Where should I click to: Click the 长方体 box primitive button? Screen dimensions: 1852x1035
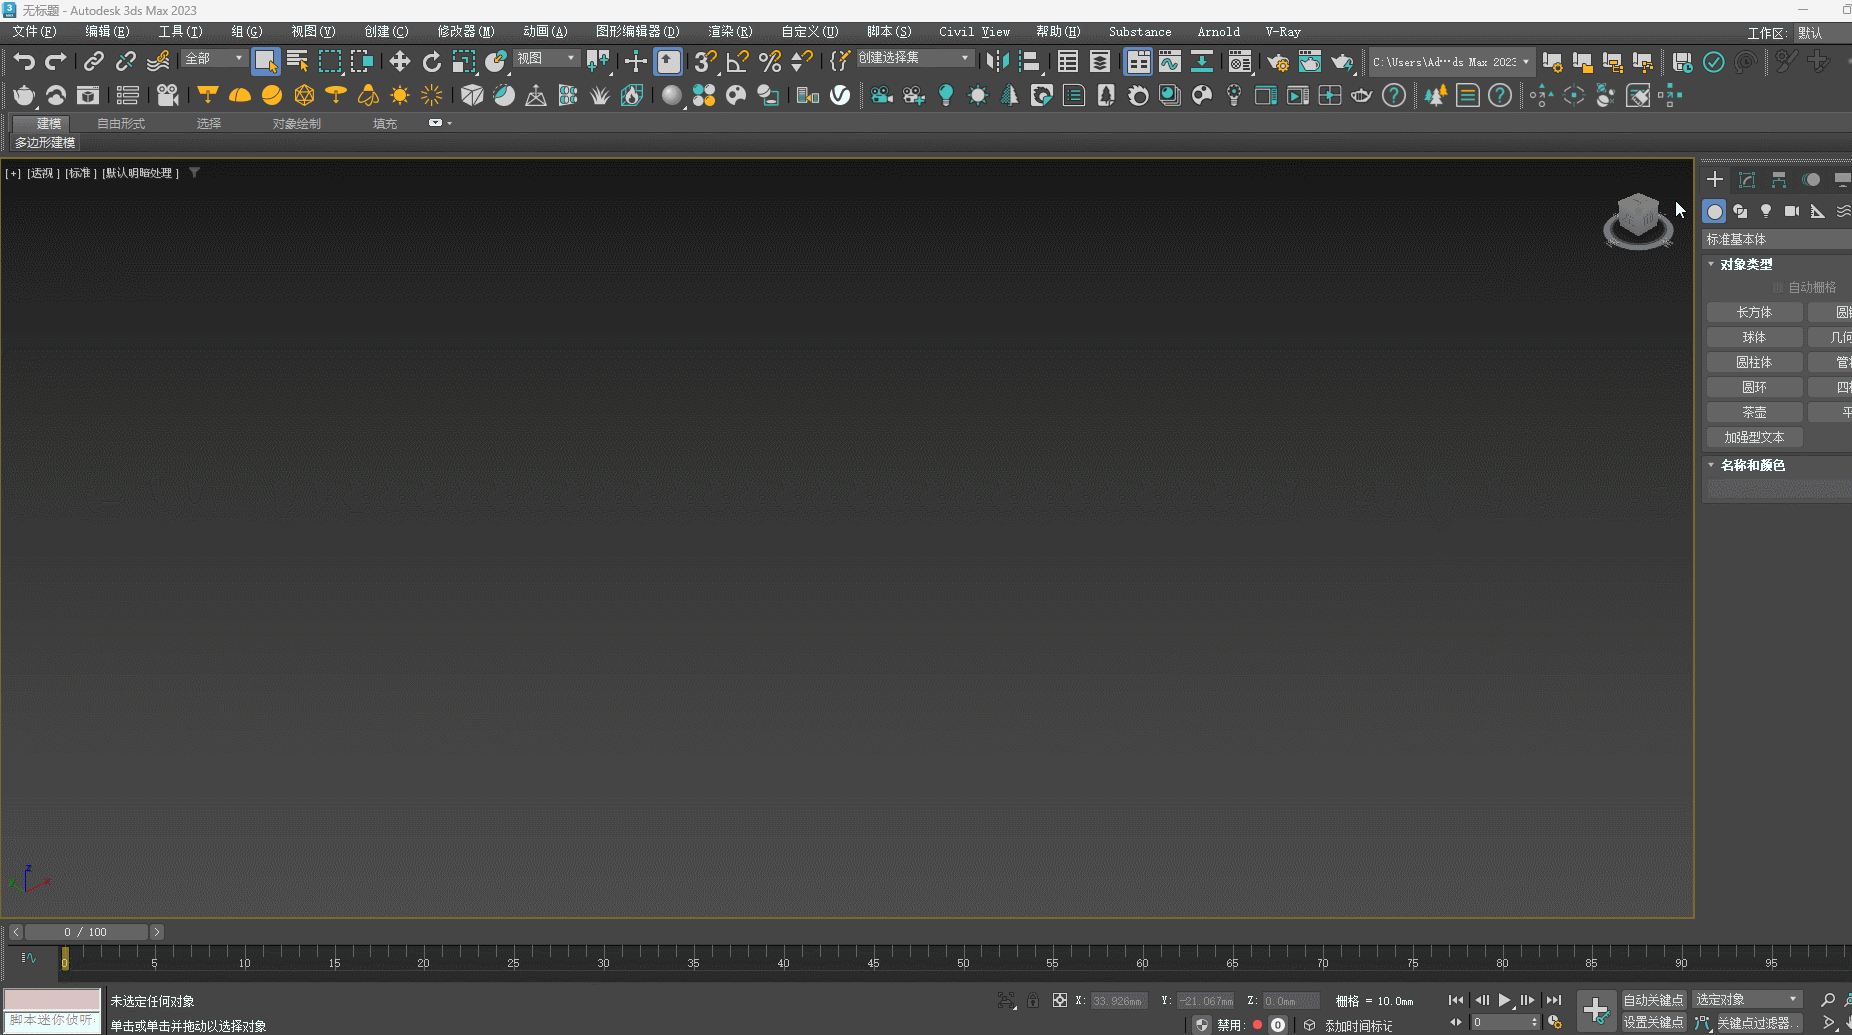(x=1754, y=312)
